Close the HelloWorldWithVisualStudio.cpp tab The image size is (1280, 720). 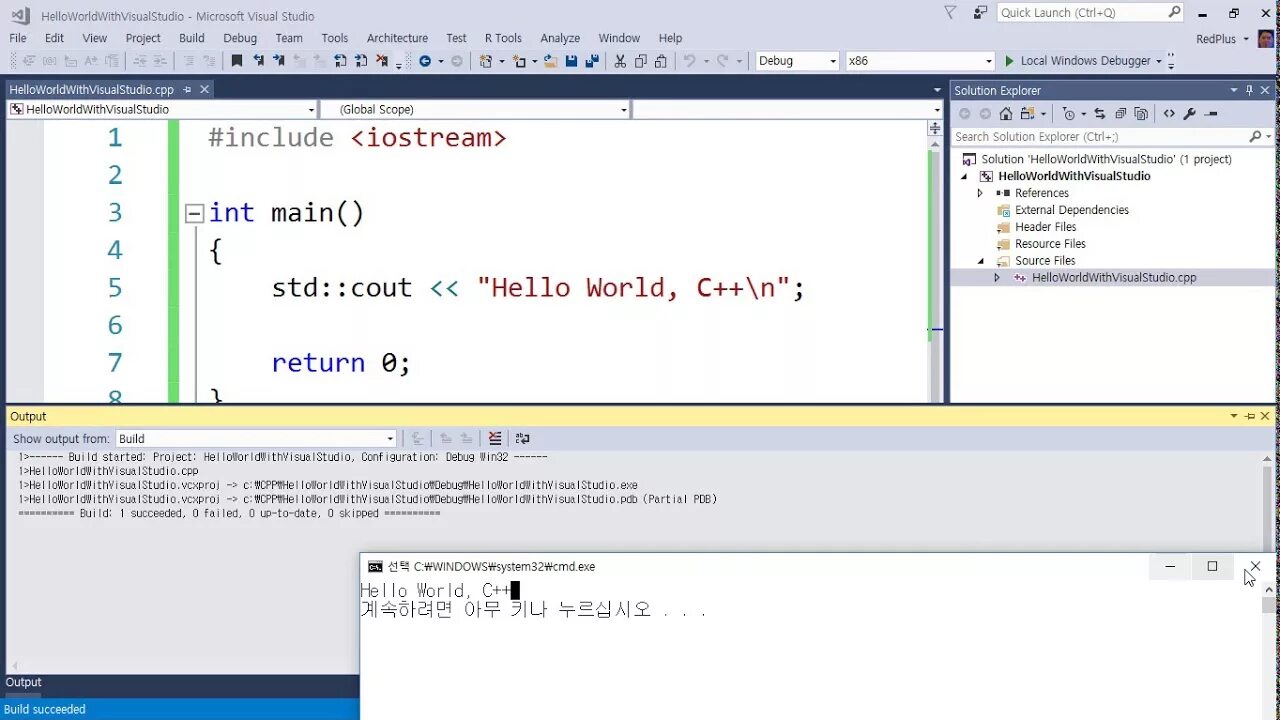[x=204, y=89]
